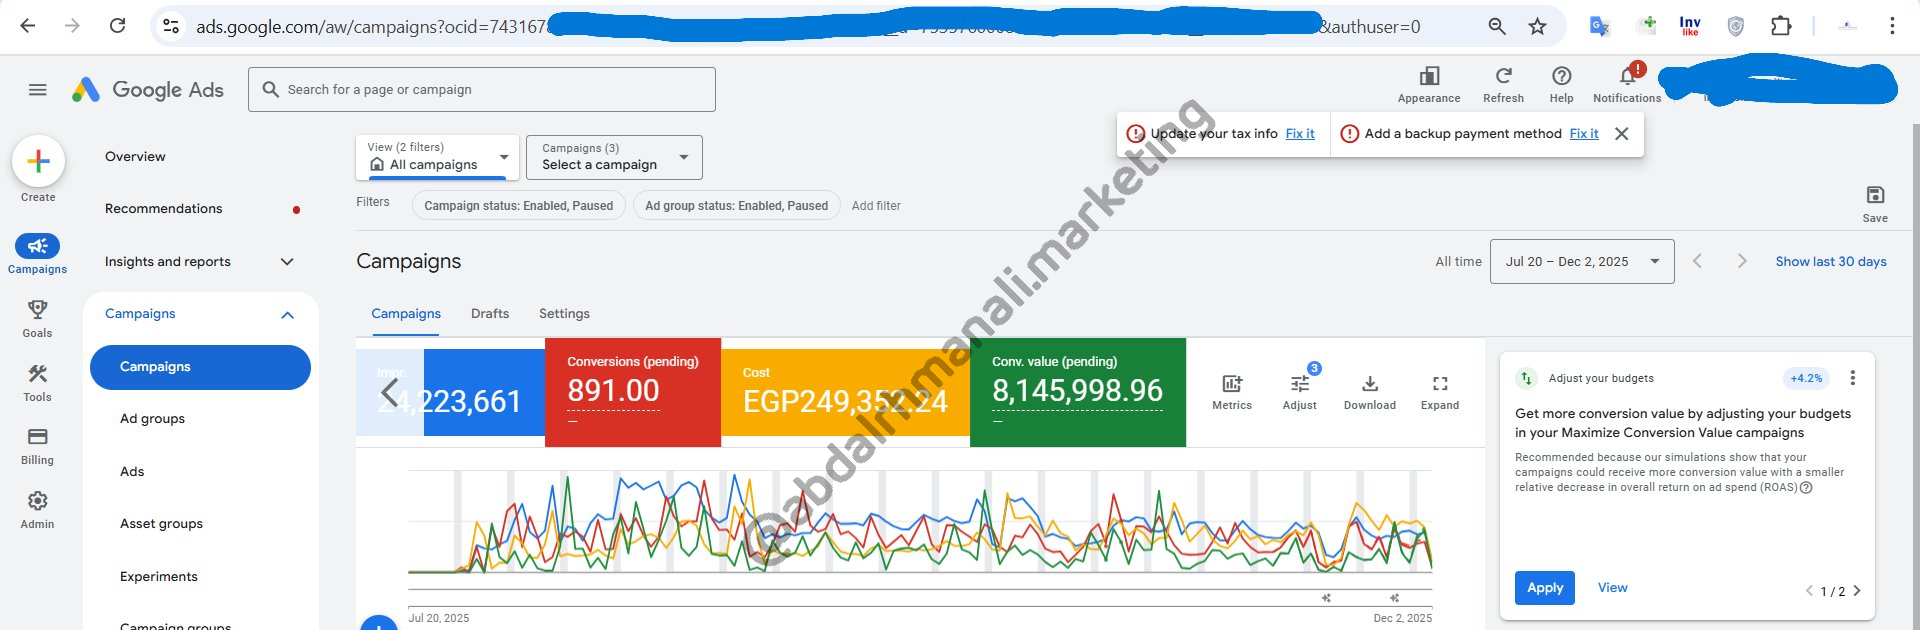Open the Extensions puzzle icon

click(1781, 27)
